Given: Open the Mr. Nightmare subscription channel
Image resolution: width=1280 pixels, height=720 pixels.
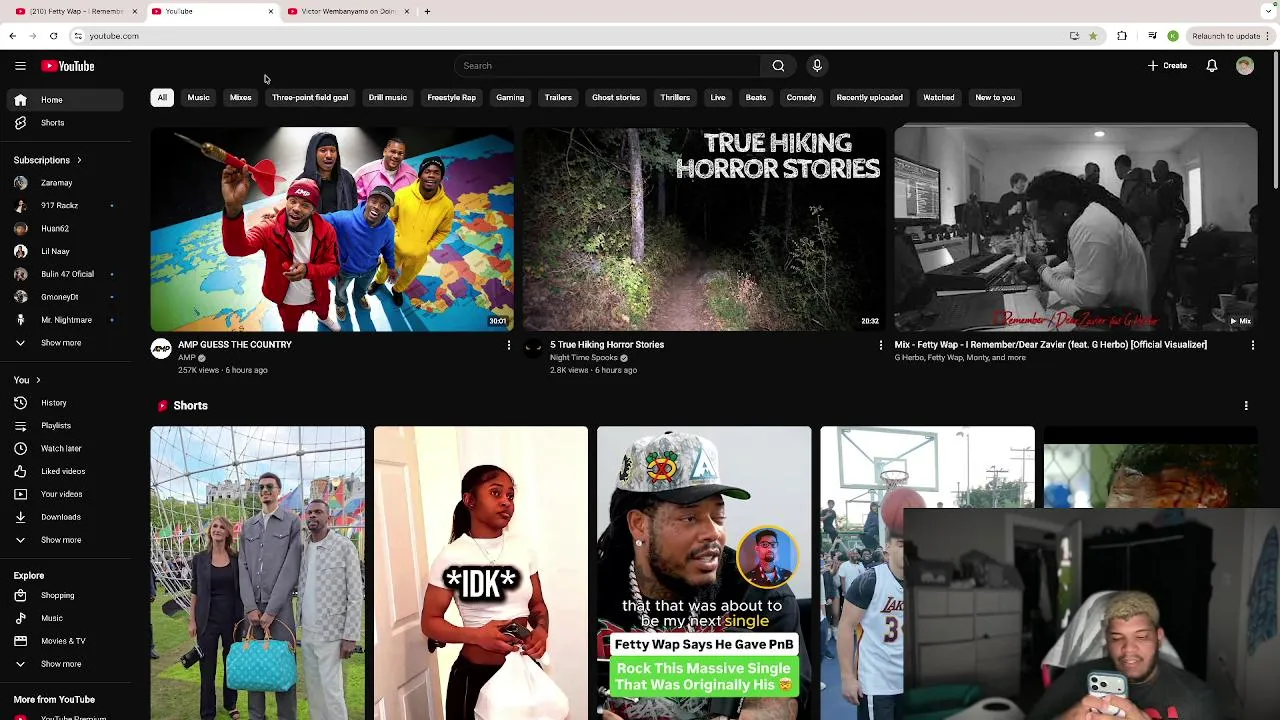Looking at the screenshot, I should click(66, 320).
